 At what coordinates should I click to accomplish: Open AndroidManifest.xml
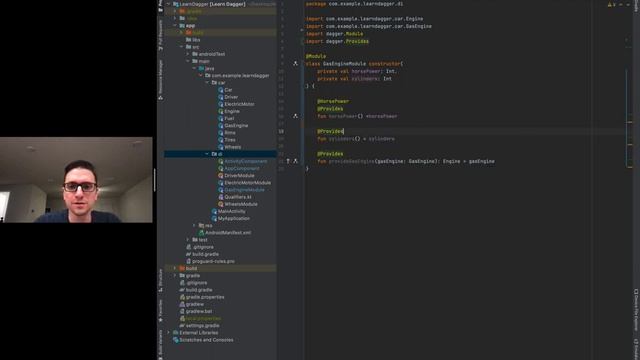[224, 233]
